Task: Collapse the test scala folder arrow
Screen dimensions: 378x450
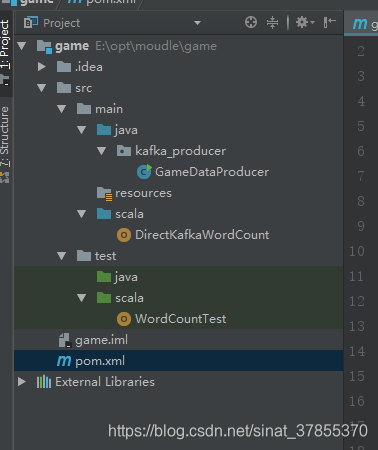Action: (x=82, y=298)
